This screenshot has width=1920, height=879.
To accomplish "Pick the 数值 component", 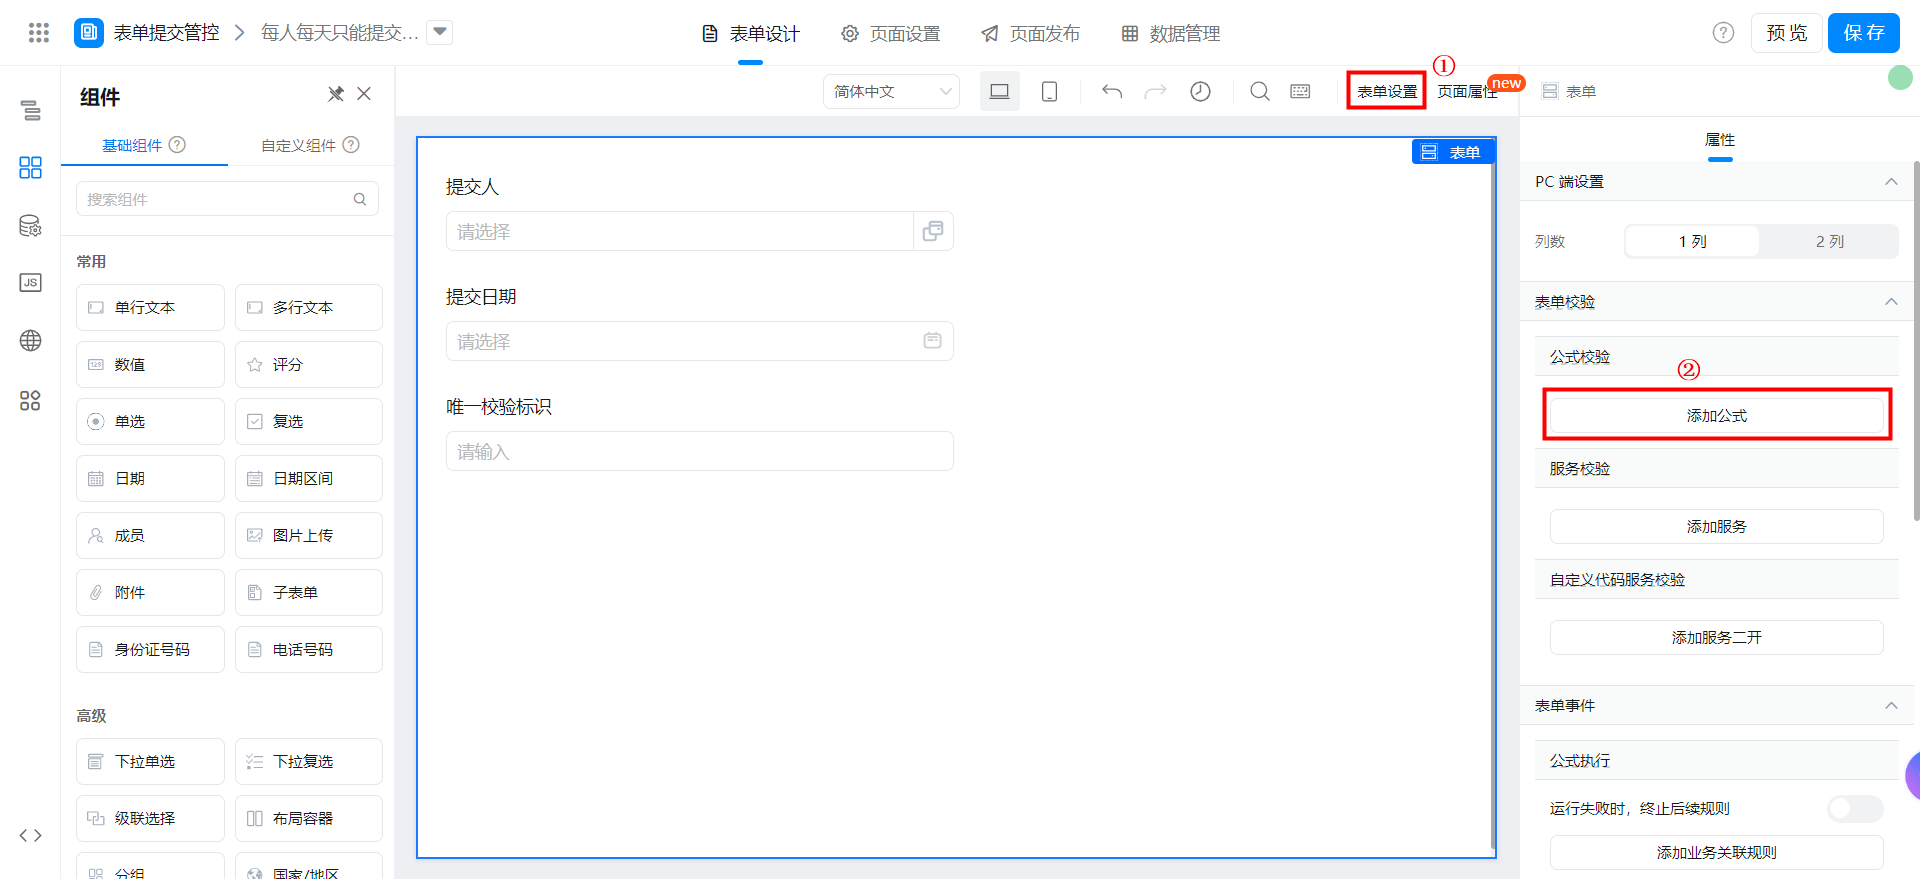I will pyautogui.click(x=150, y=364).
